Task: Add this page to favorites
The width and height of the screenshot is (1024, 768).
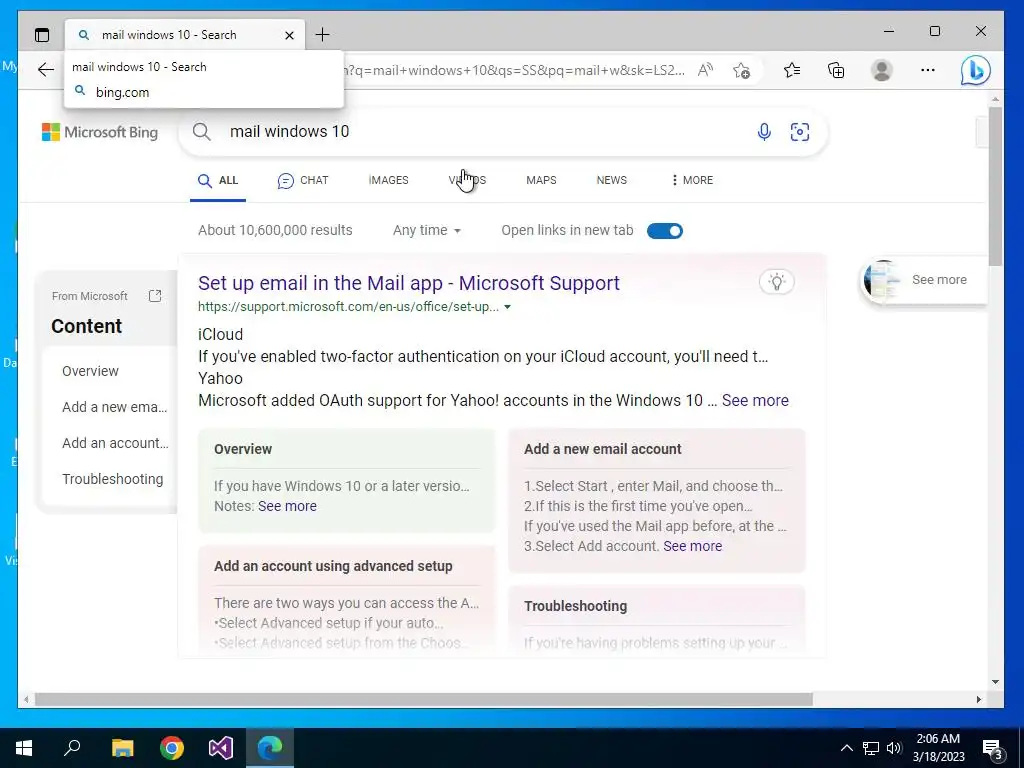Action: click(x=741, y=70)
